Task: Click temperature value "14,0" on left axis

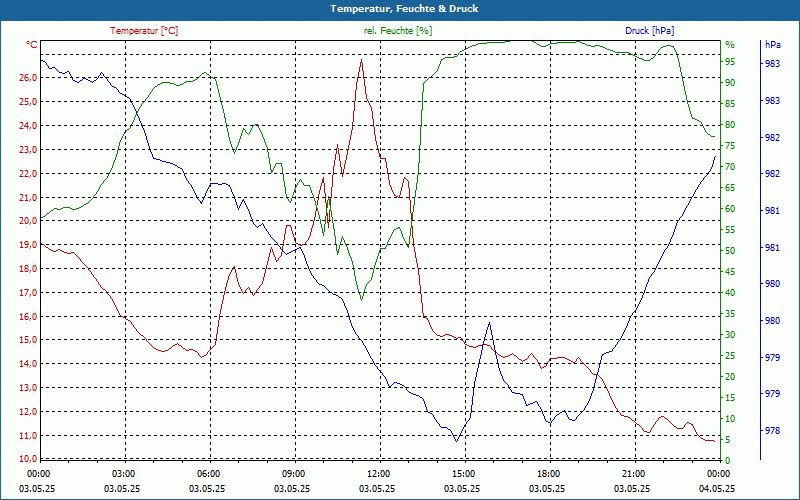Action: tap(28, 364)
